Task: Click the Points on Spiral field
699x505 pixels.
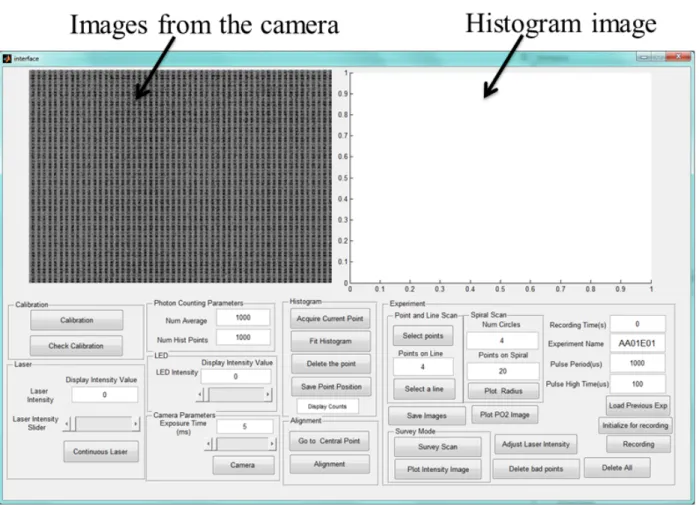Action: coord(503,371)
